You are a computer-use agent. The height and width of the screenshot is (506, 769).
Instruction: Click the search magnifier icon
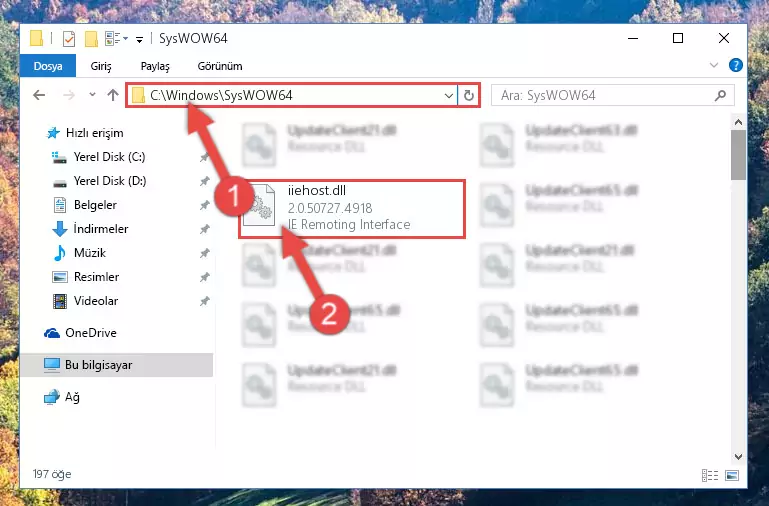720,95
